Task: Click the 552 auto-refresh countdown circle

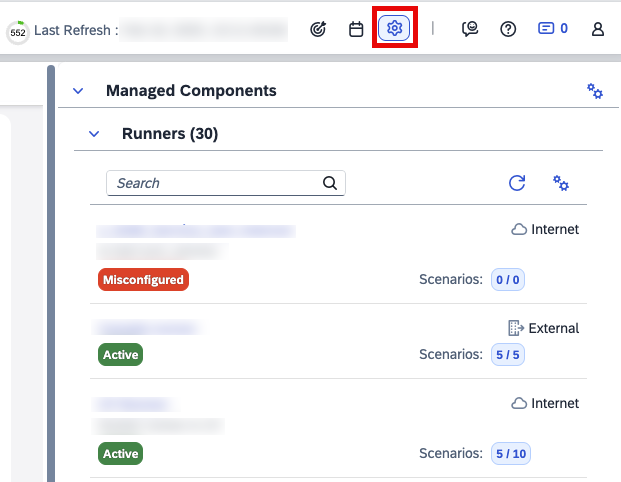Action: pyautogui.click(x=17, y=32)
